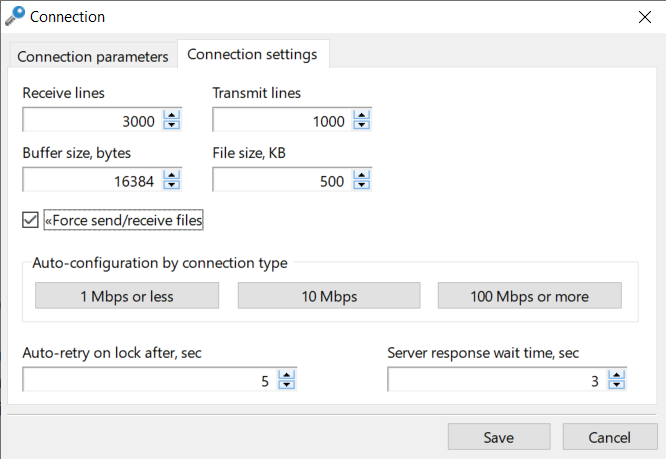Increase File size KB up arrow
The height and width of the screenshot is (459, 666).
point(361,175)
